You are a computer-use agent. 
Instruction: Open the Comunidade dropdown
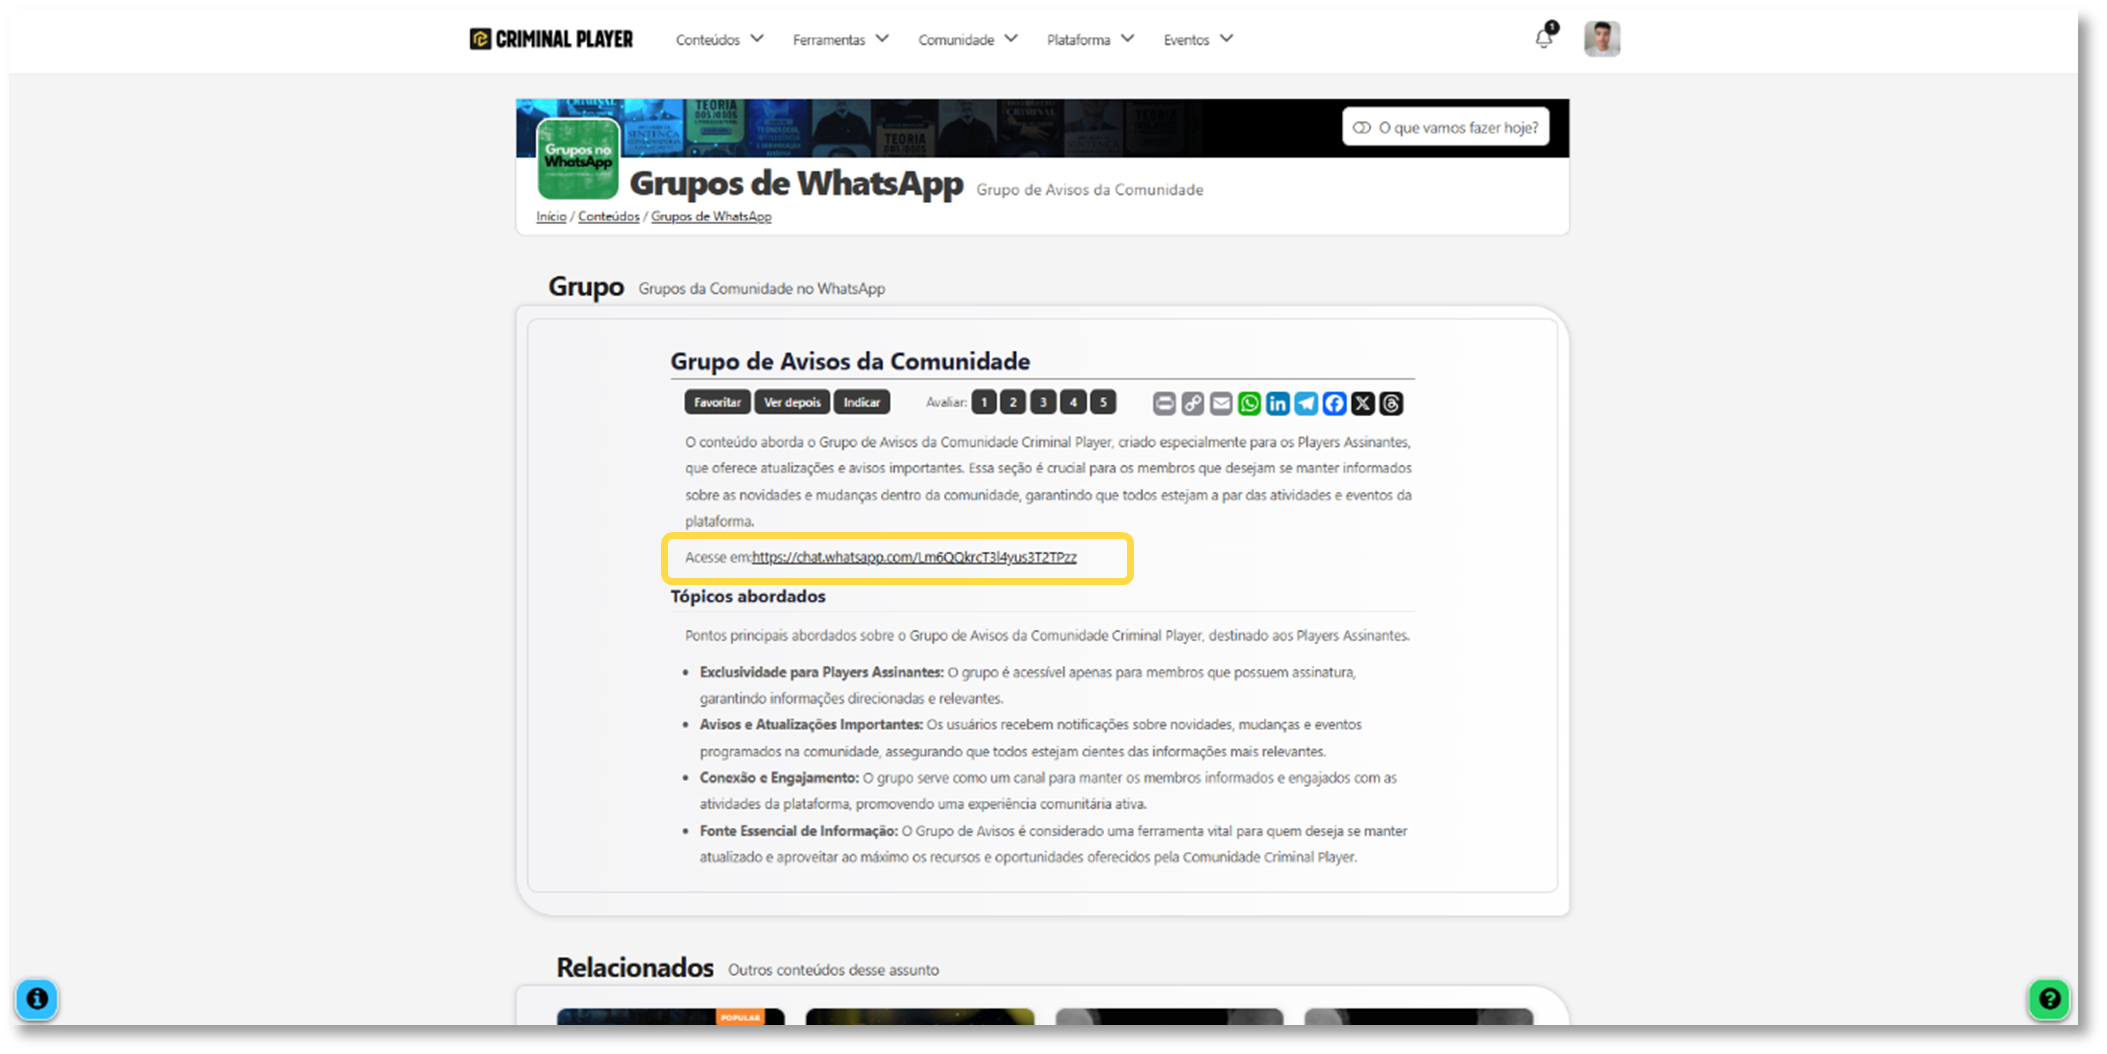pyautogui.click(x=965, y=39)
